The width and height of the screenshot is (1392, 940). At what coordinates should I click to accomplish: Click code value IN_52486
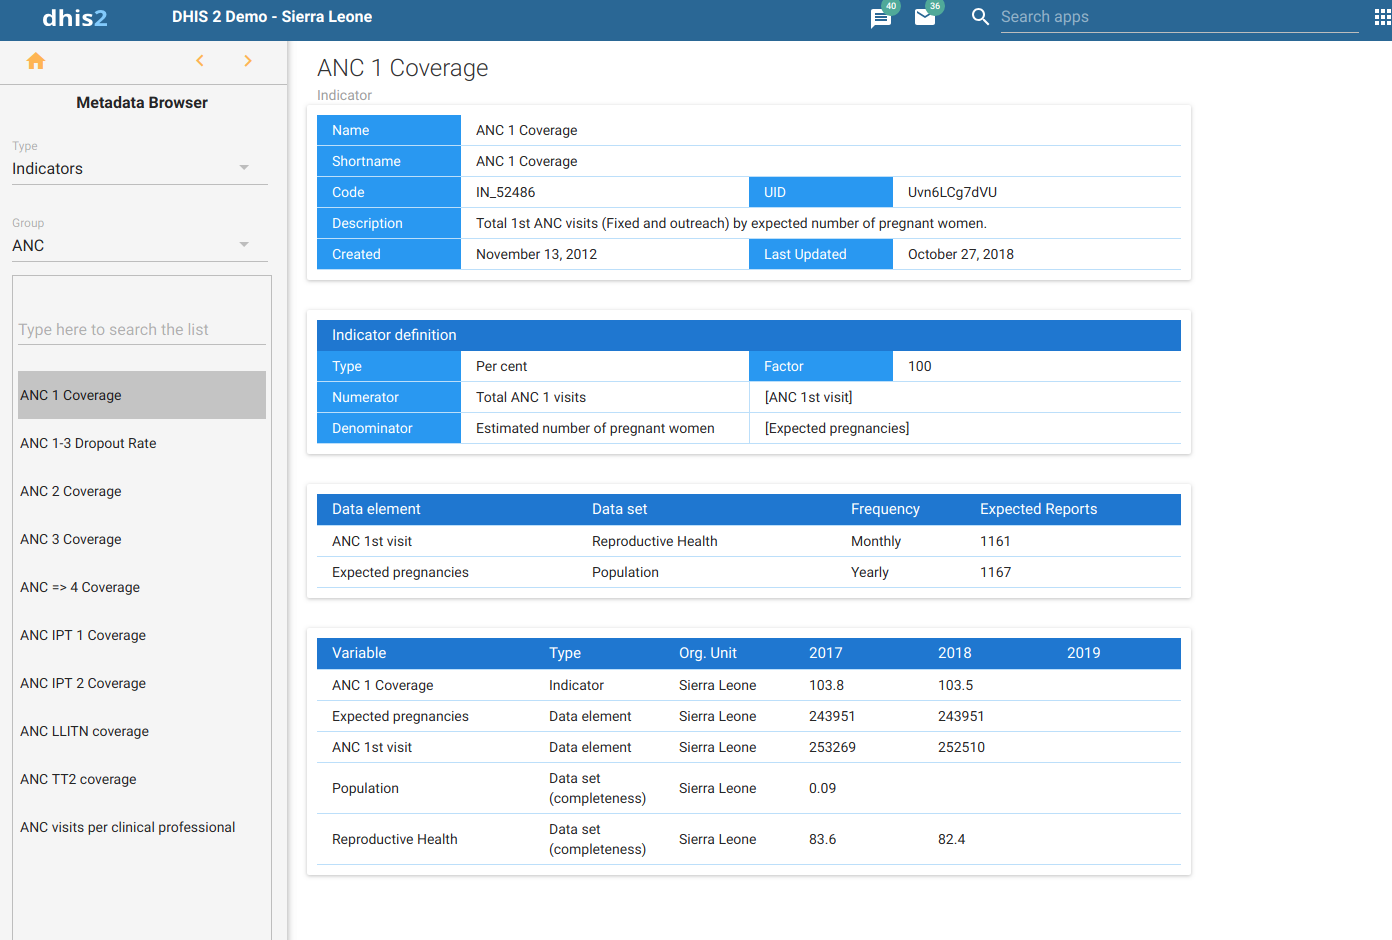[505, 192]
